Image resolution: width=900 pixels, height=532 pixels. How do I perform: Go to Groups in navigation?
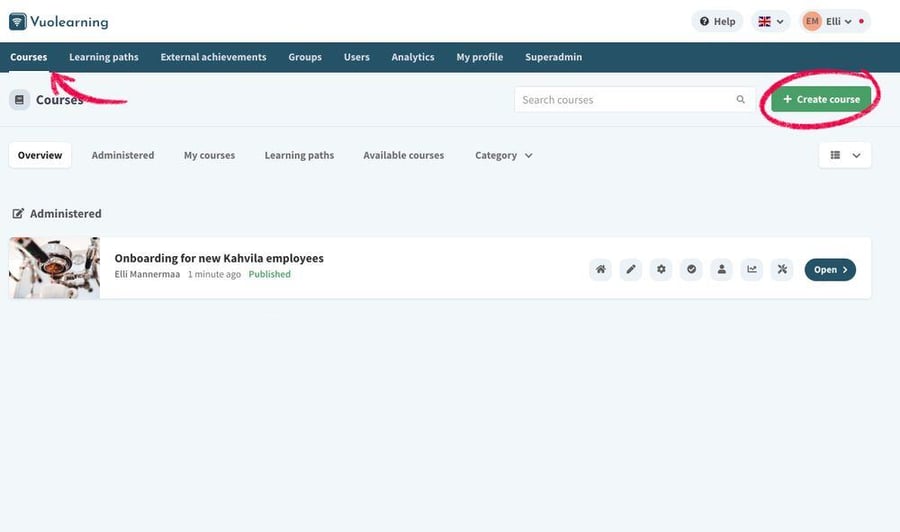pyautogui.click(x=305, y=57)
